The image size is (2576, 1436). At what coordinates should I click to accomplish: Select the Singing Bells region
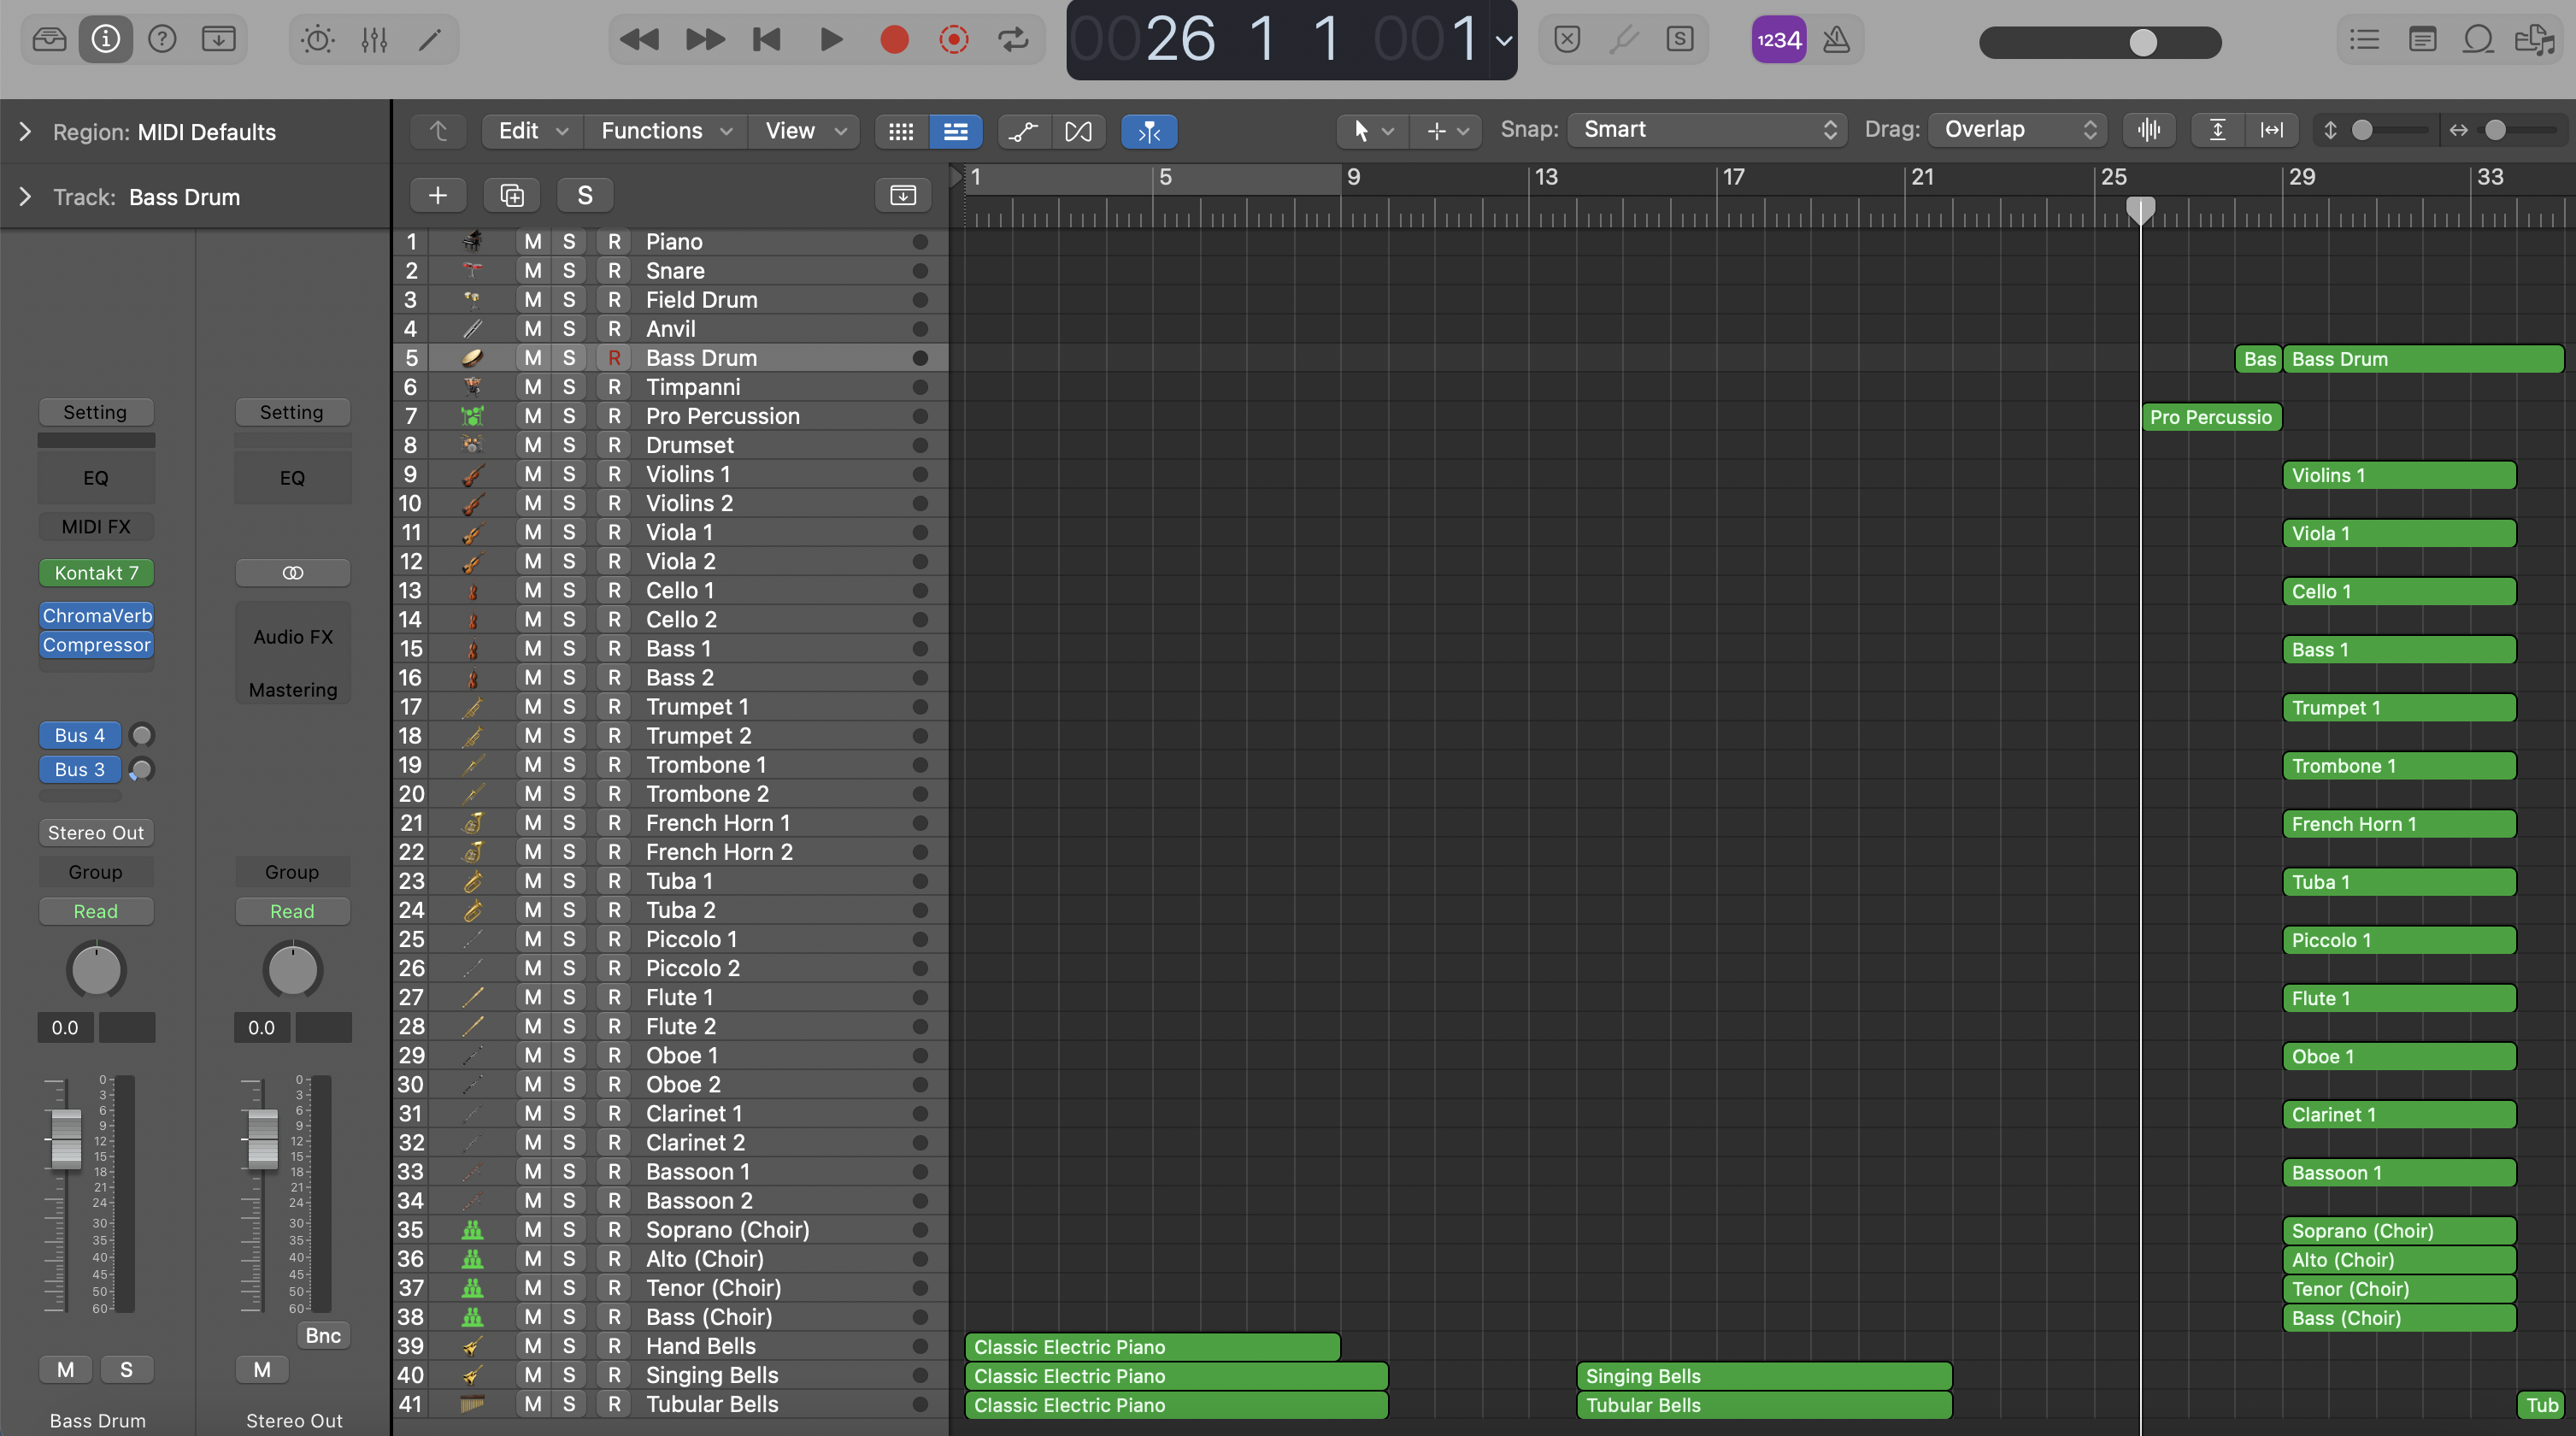tap(1764, 1376)
